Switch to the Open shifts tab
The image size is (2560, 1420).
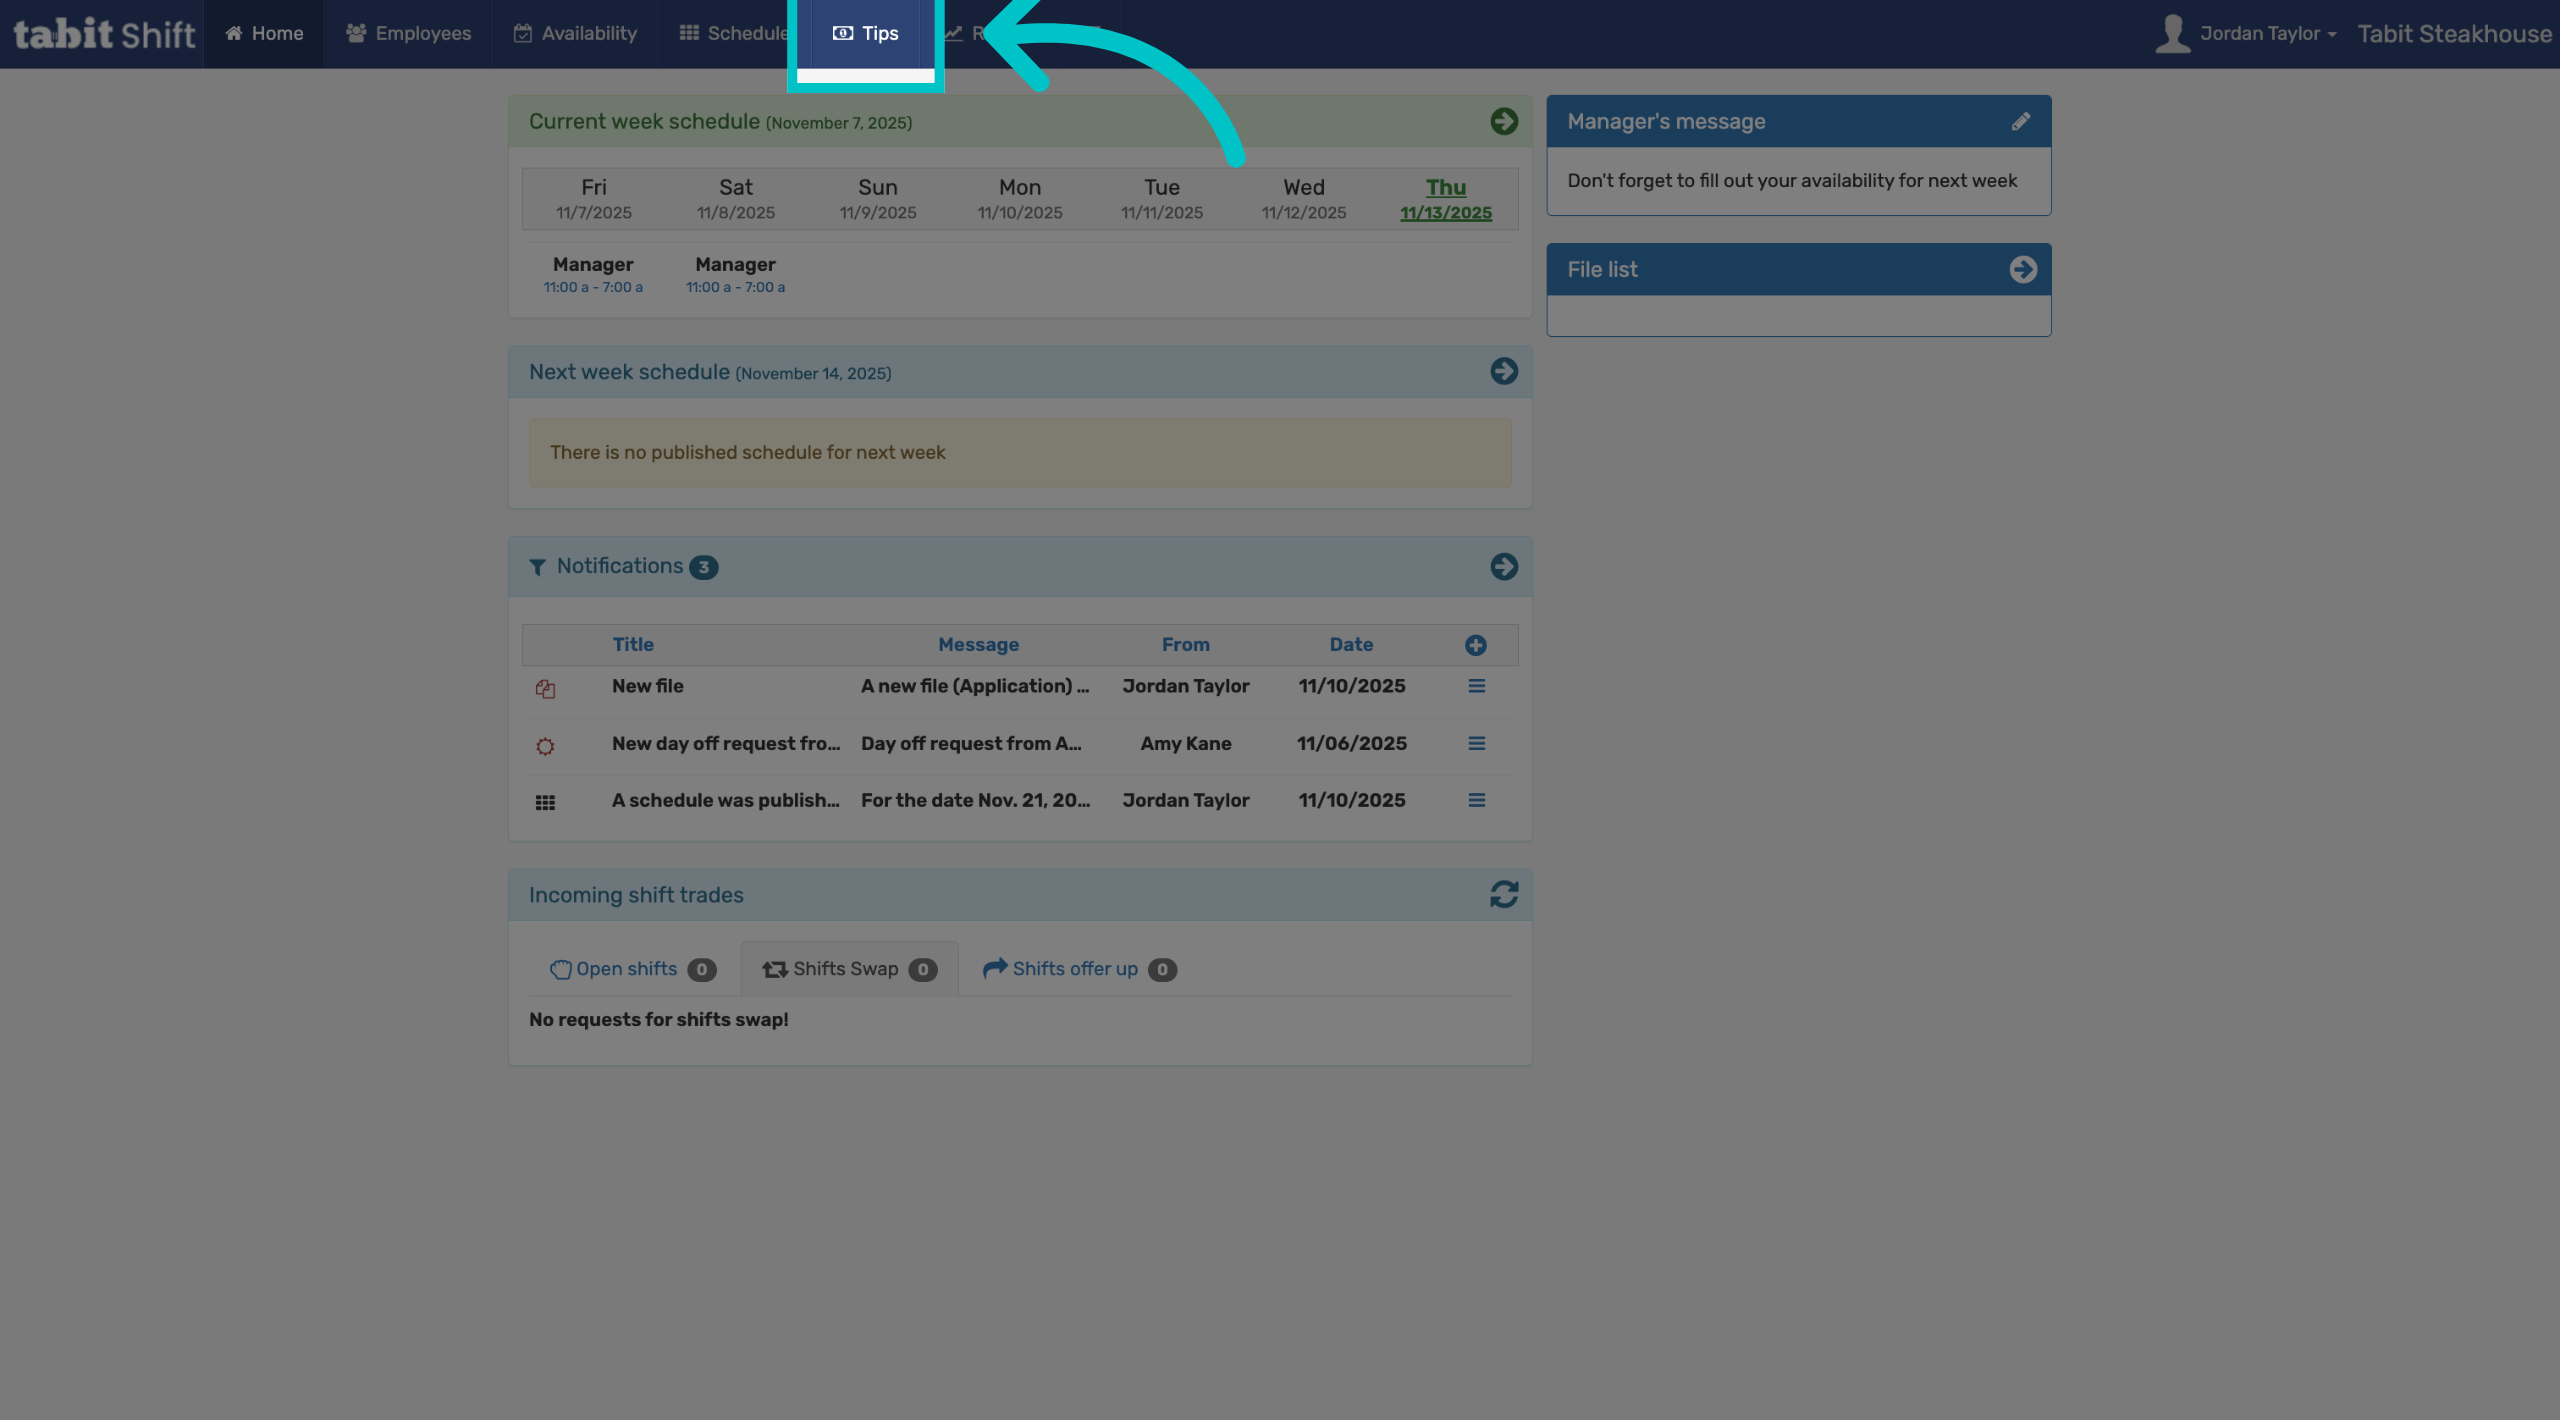pos(633,969)
